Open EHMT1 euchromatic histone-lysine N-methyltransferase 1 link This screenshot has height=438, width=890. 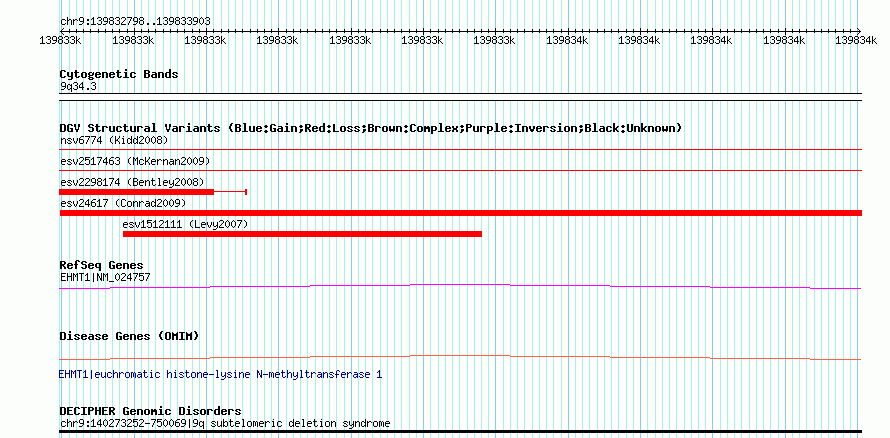(x=220, y=374)
